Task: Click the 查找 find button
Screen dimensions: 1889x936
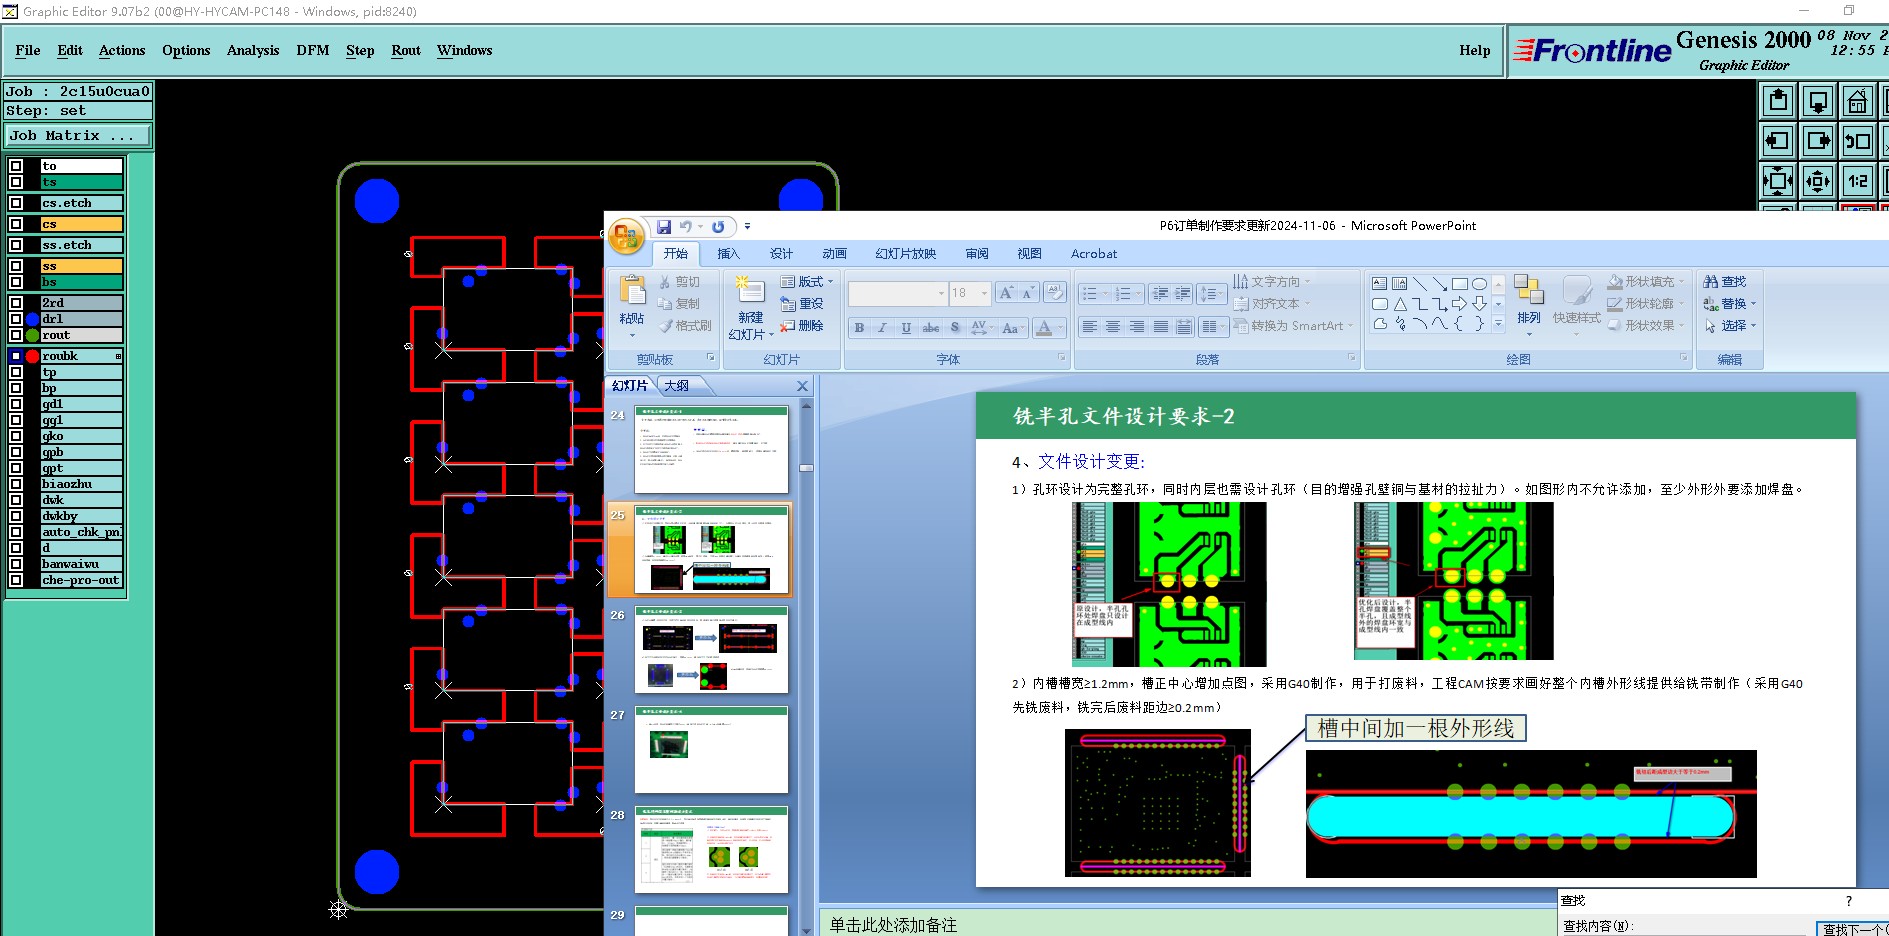Action: coord(1725,282)
